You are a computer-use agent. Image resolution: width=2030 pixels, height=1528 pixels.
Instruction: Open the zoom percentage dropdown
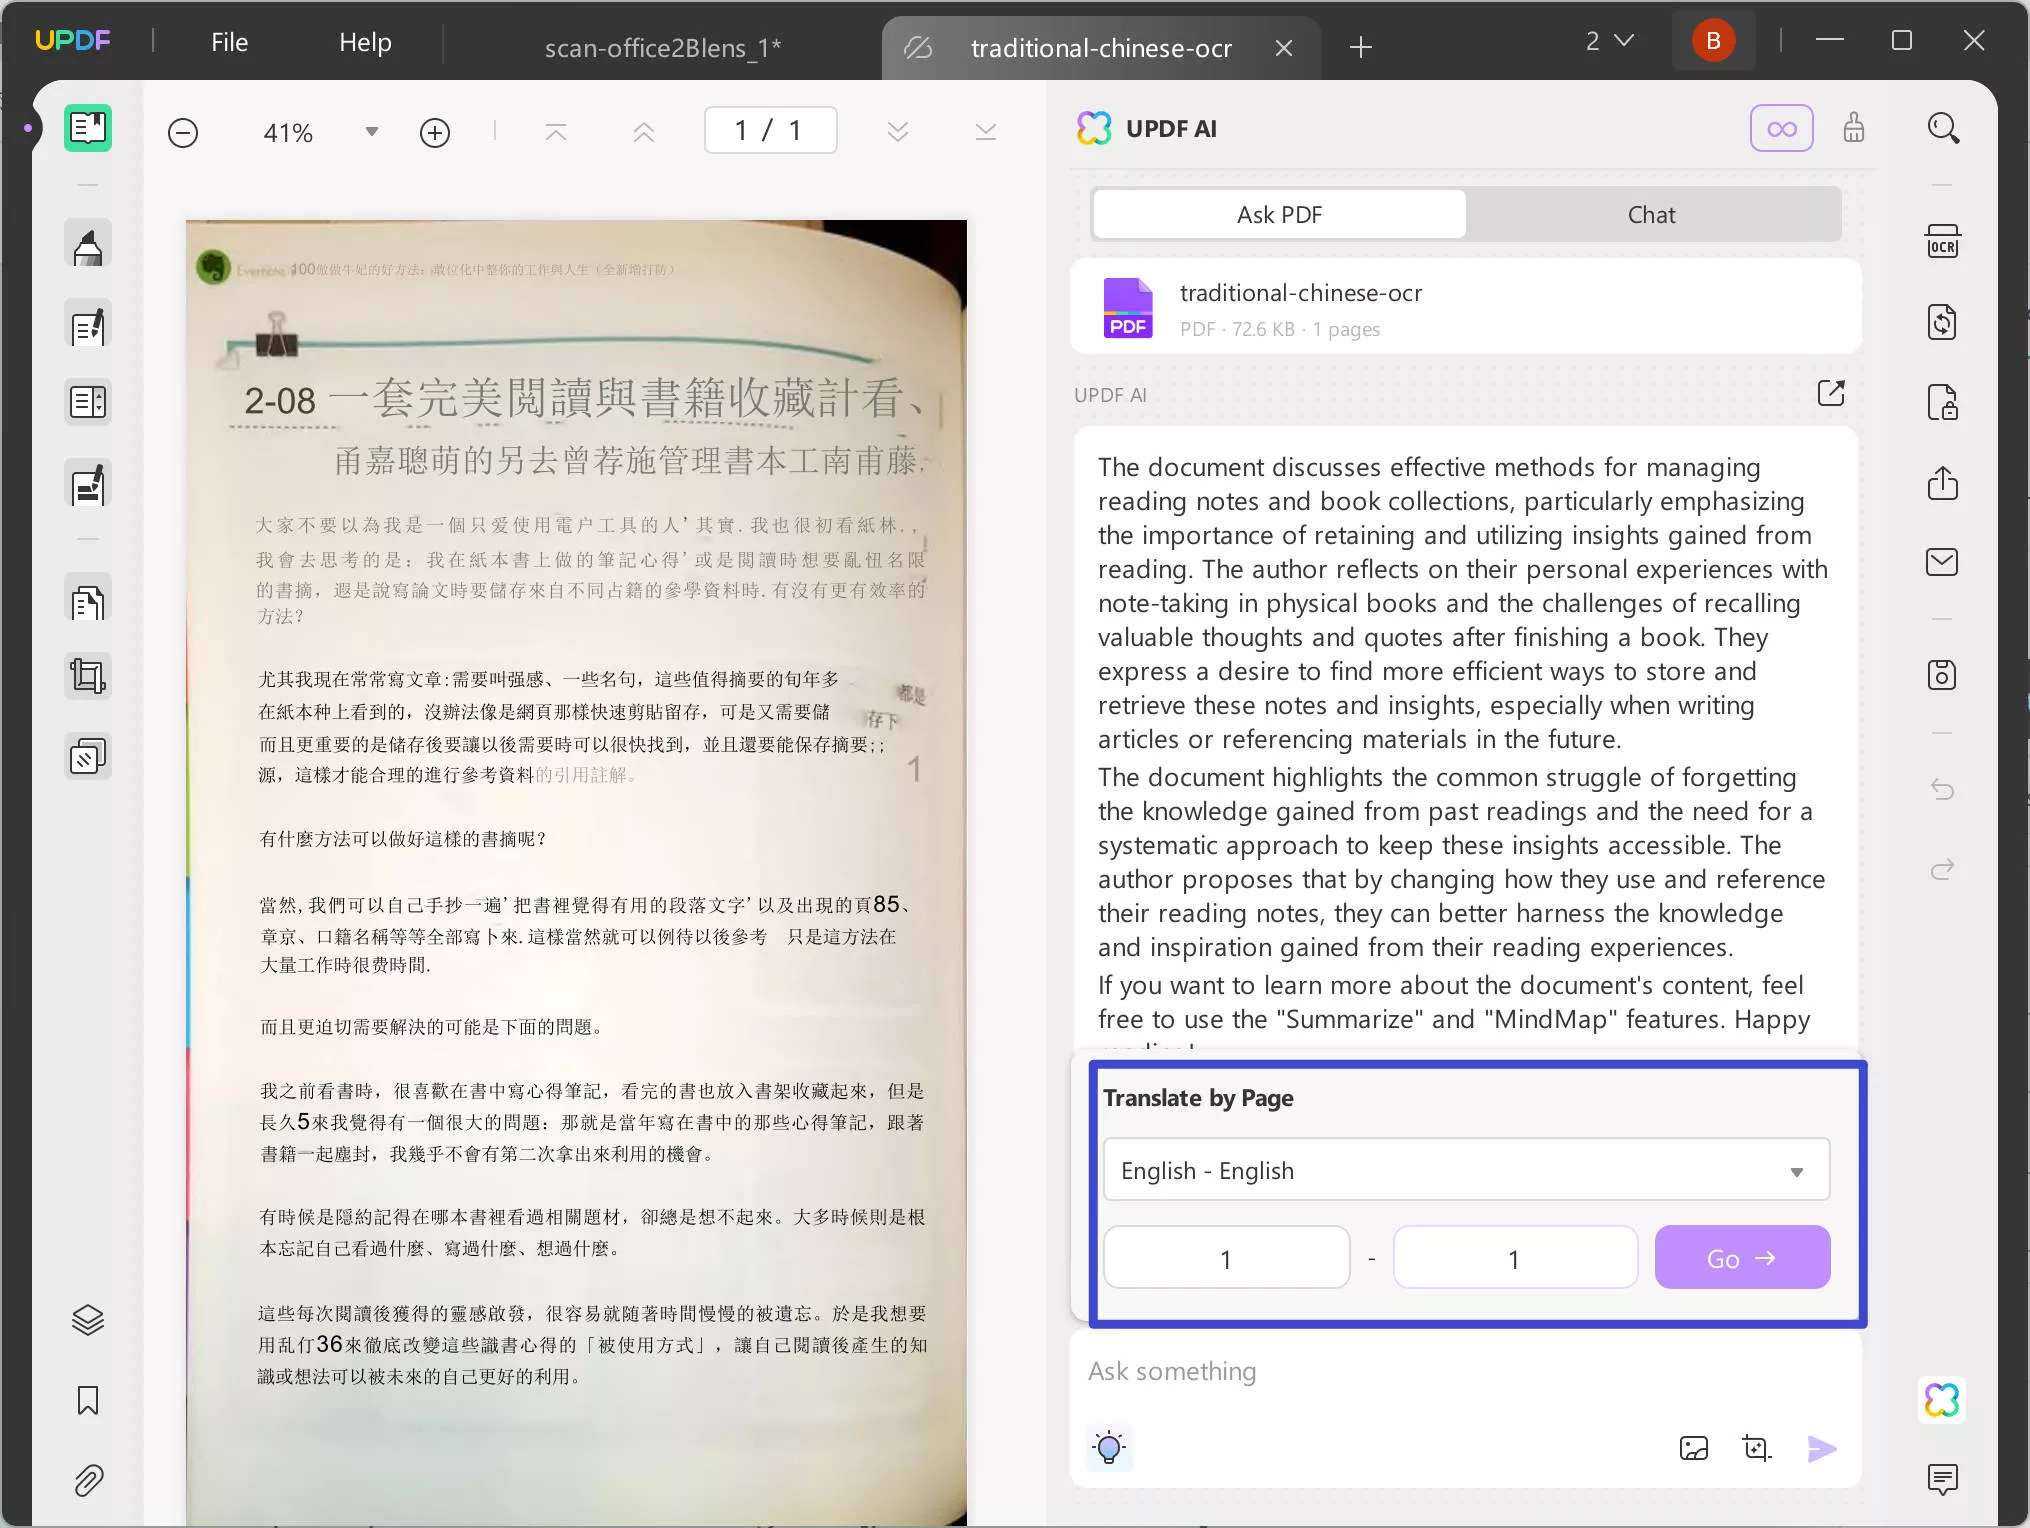pos(370,131)
